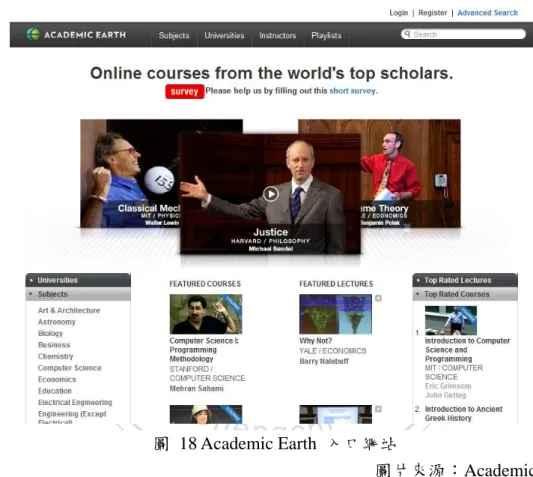Open Art & Architecture subject

[69, 310]
